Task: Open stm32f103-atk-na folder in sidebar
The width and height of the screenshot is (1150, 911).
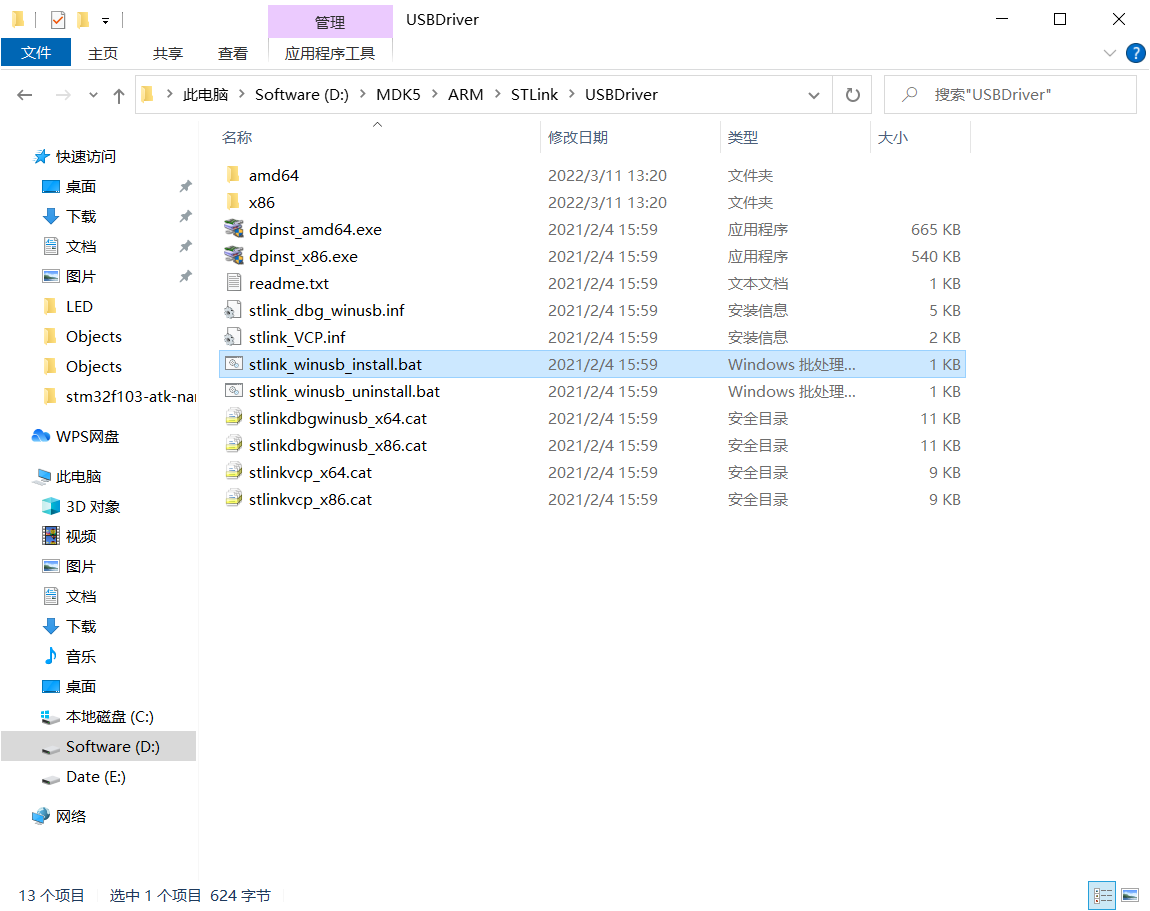Action: [x=119, y=397]
